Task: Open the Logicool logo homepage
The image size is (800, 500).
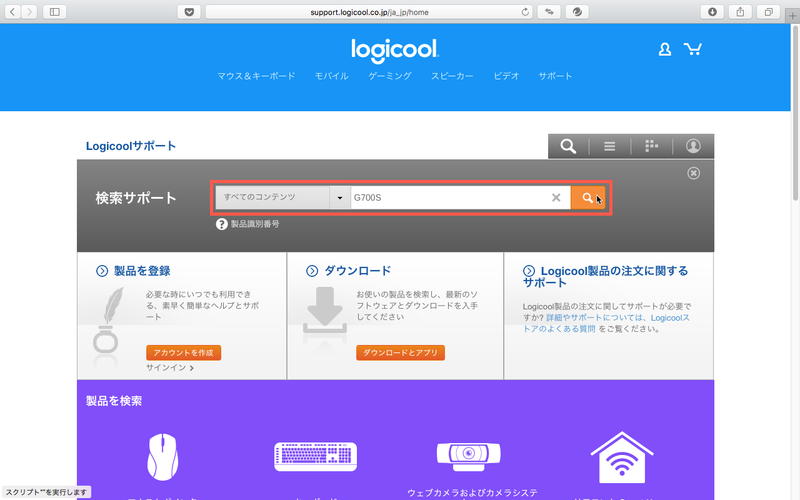Action: [x=395, y=50]
